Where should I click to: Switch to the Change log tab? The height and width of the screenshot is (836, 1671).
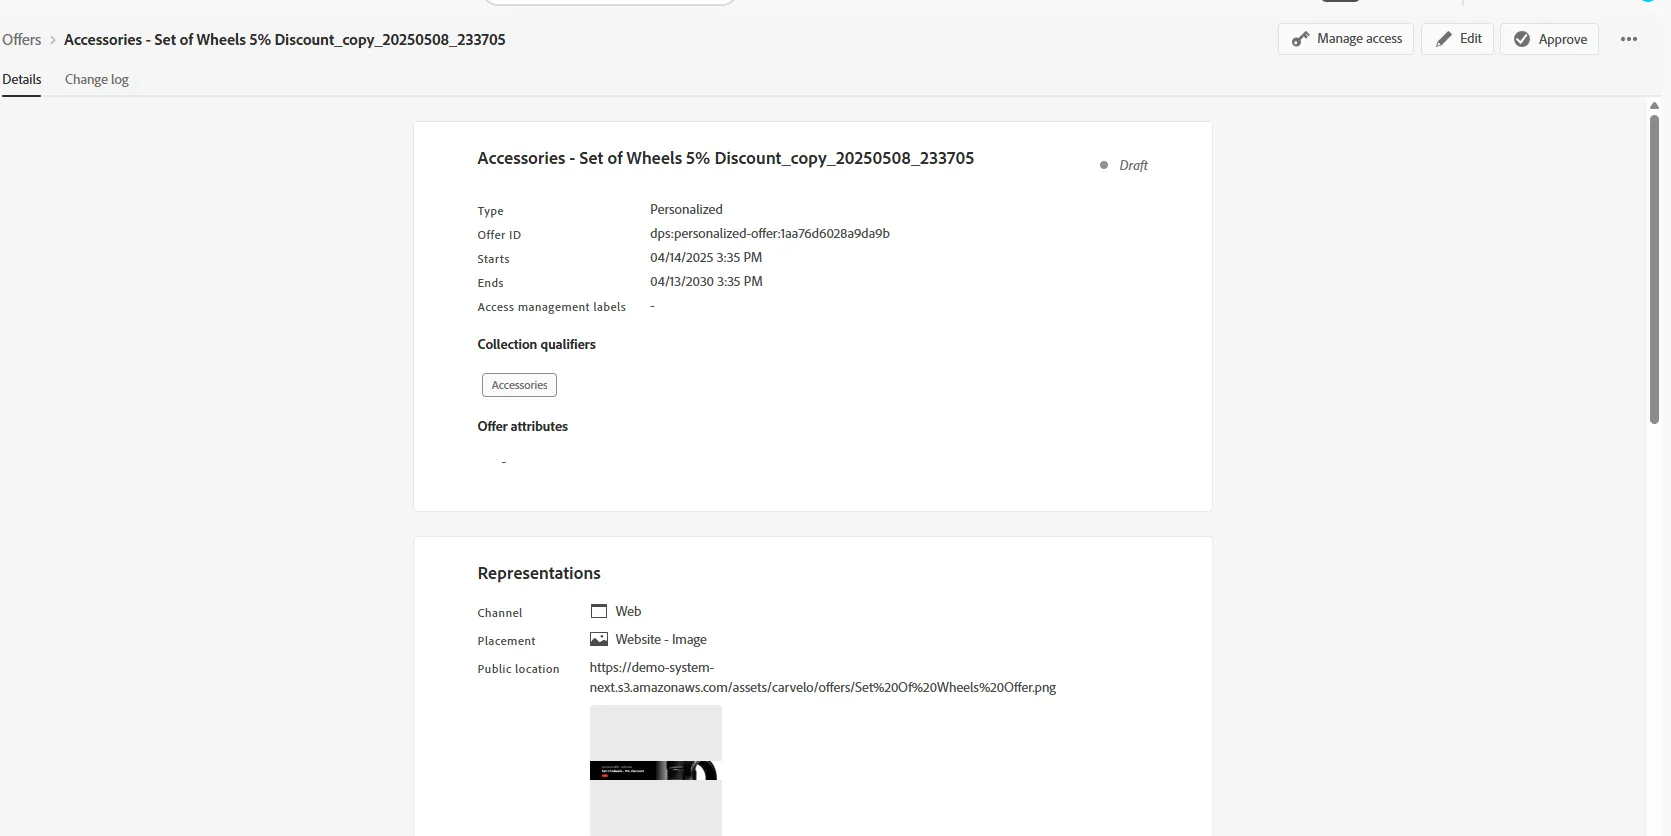tap(97, 80)
